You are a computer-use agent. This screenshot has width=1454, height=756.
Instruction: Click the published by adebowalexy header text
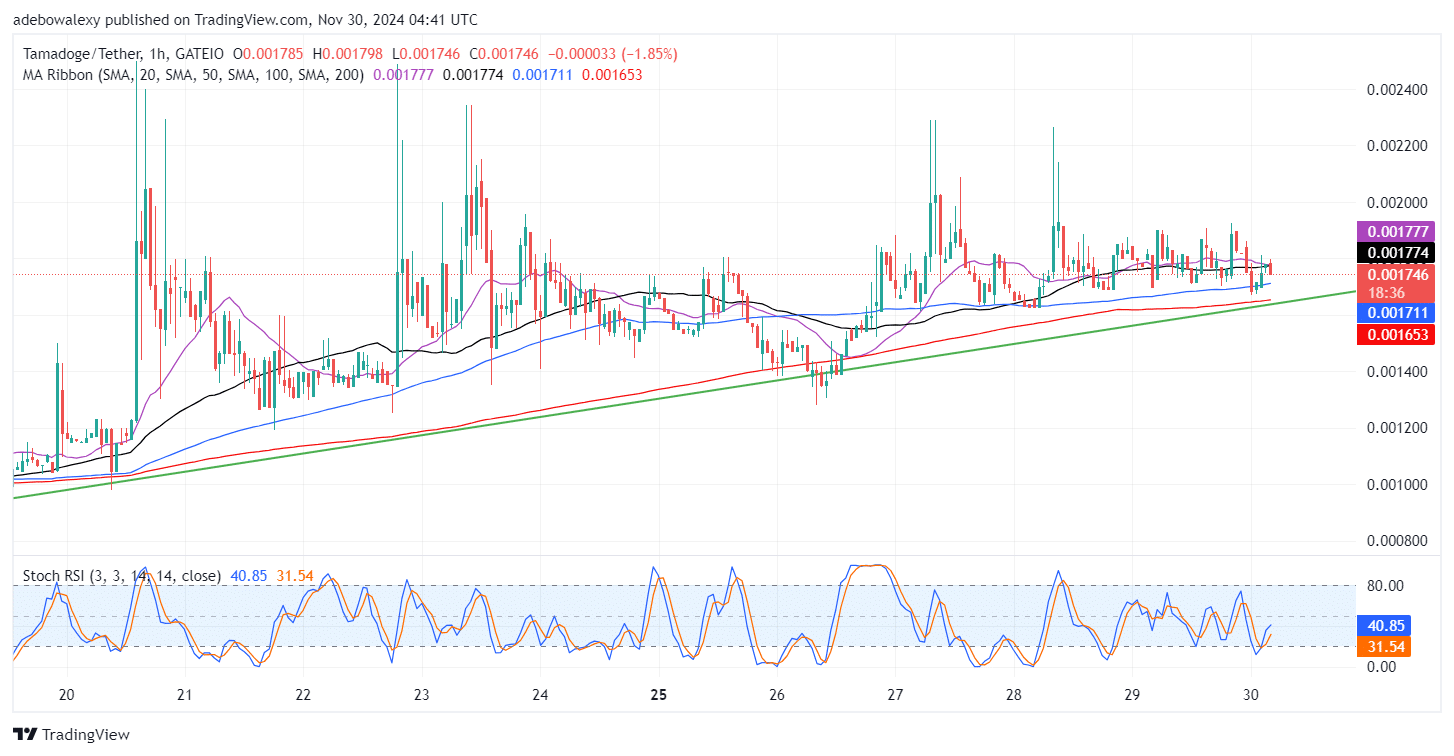[x=245, y=19]
